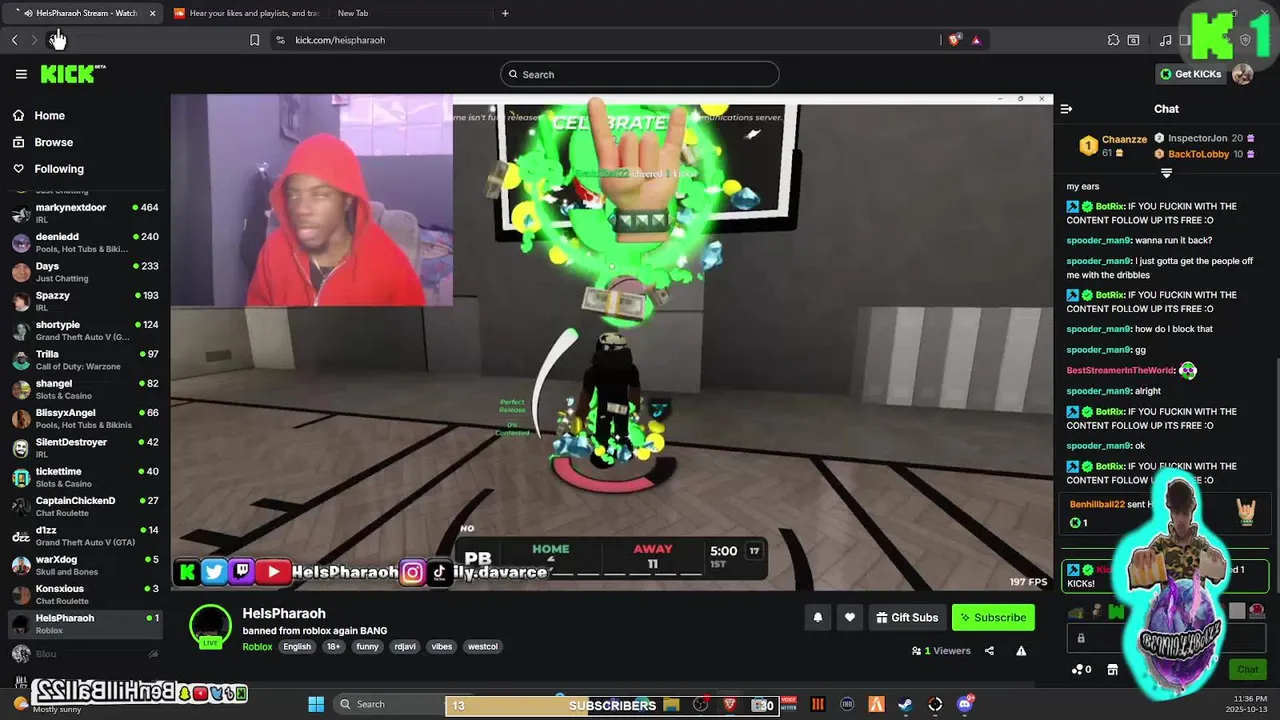Open SilentDestroyer channel in sidebar
Screen dimensions: 1280x720
tap(85, 447)
